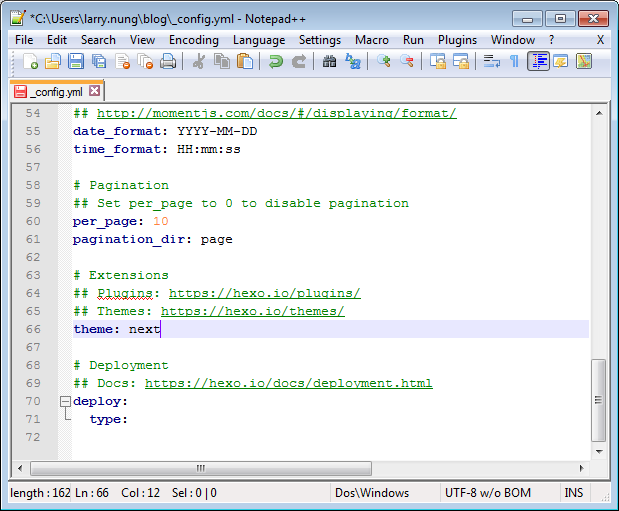Close the _config.yml tab
The height and width of the screenshot is (511, 619).
94,91
